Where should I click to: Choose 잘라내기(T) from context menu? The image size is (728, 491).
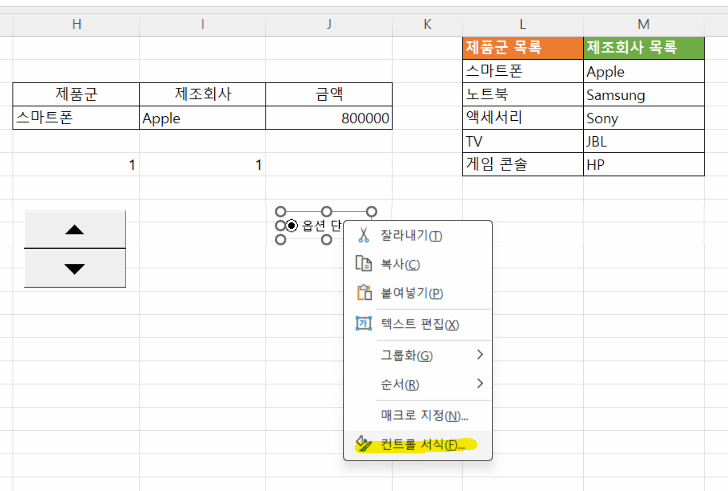pos(418,235)
